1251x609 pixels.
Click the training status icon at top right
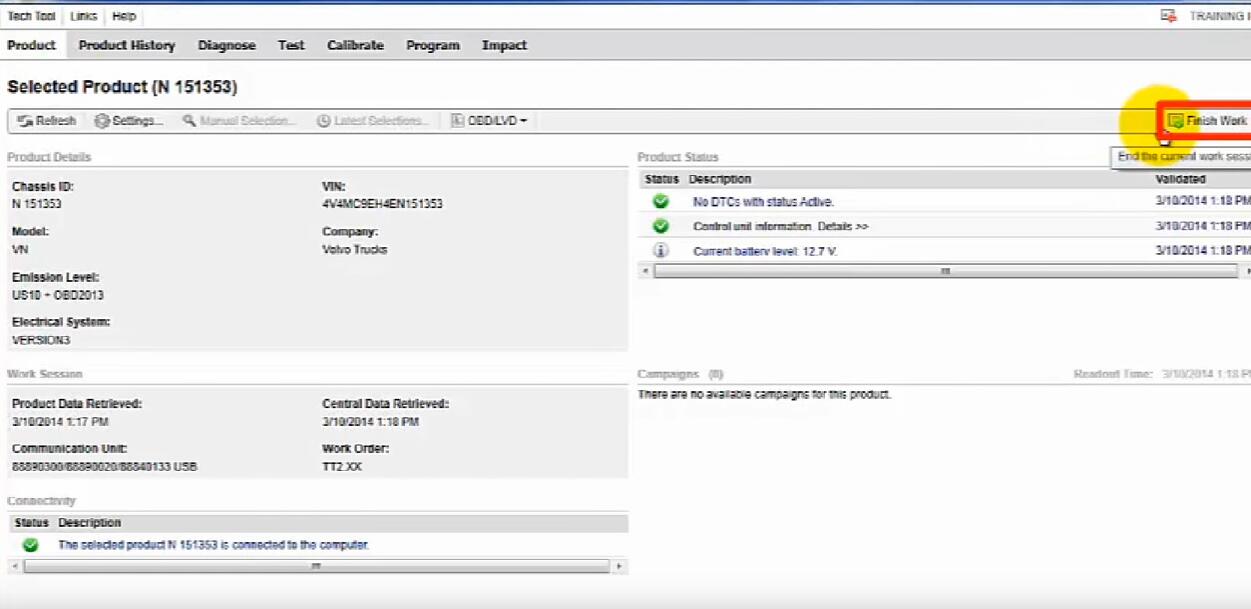coord(1168,16)
